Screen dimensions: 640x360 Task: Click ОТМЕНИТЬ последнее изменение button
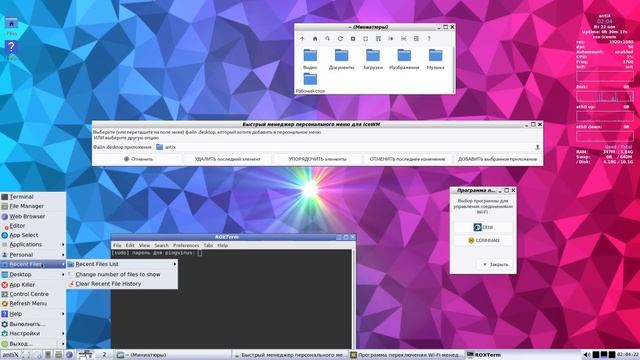click(x=407, y=159)
